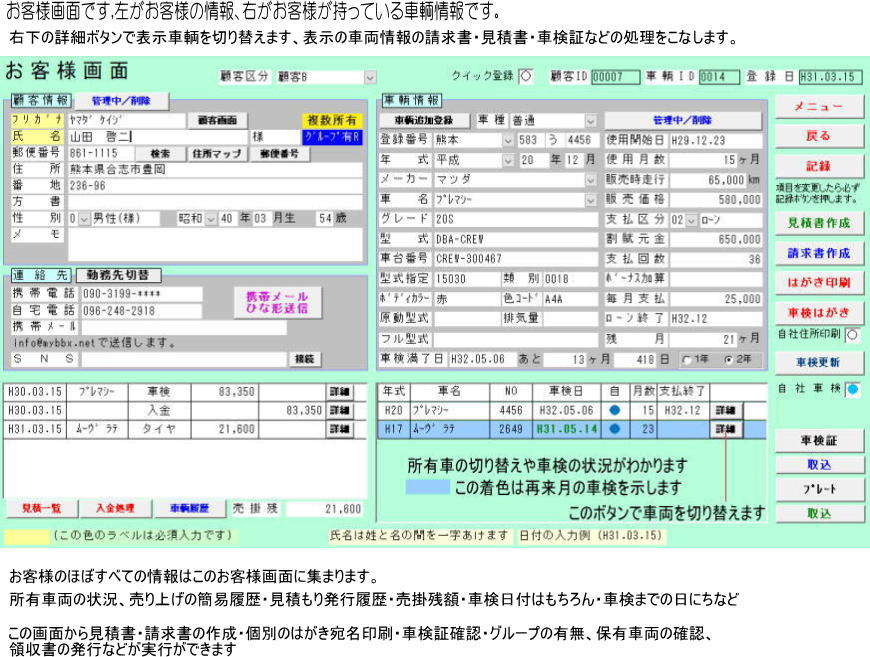Open 詳細 for the H17 ムーヴラテ vehicle row
The height and width of the screenshot is (657, 870).
coord(726,429)
